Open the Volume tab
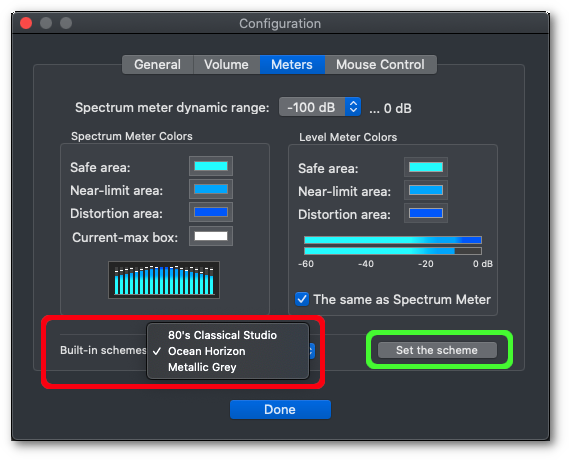569x460 pixels. click(226, 65)
